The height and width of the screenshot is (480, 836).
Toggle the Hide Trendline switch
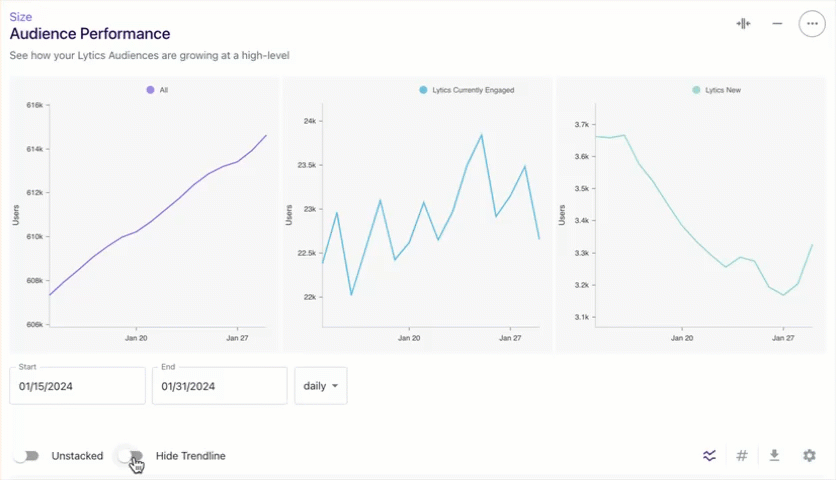[131, 456]
